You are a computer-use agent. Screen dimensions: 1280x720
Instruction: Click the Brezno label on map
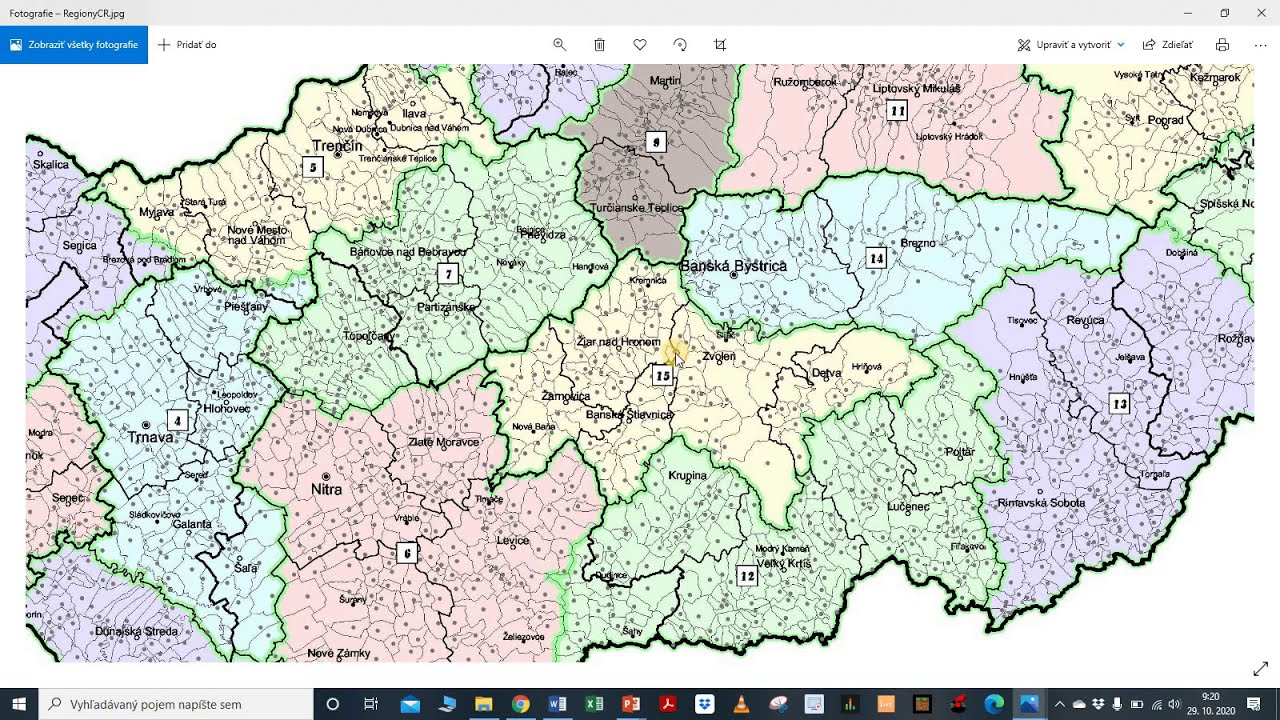(918, 243)
